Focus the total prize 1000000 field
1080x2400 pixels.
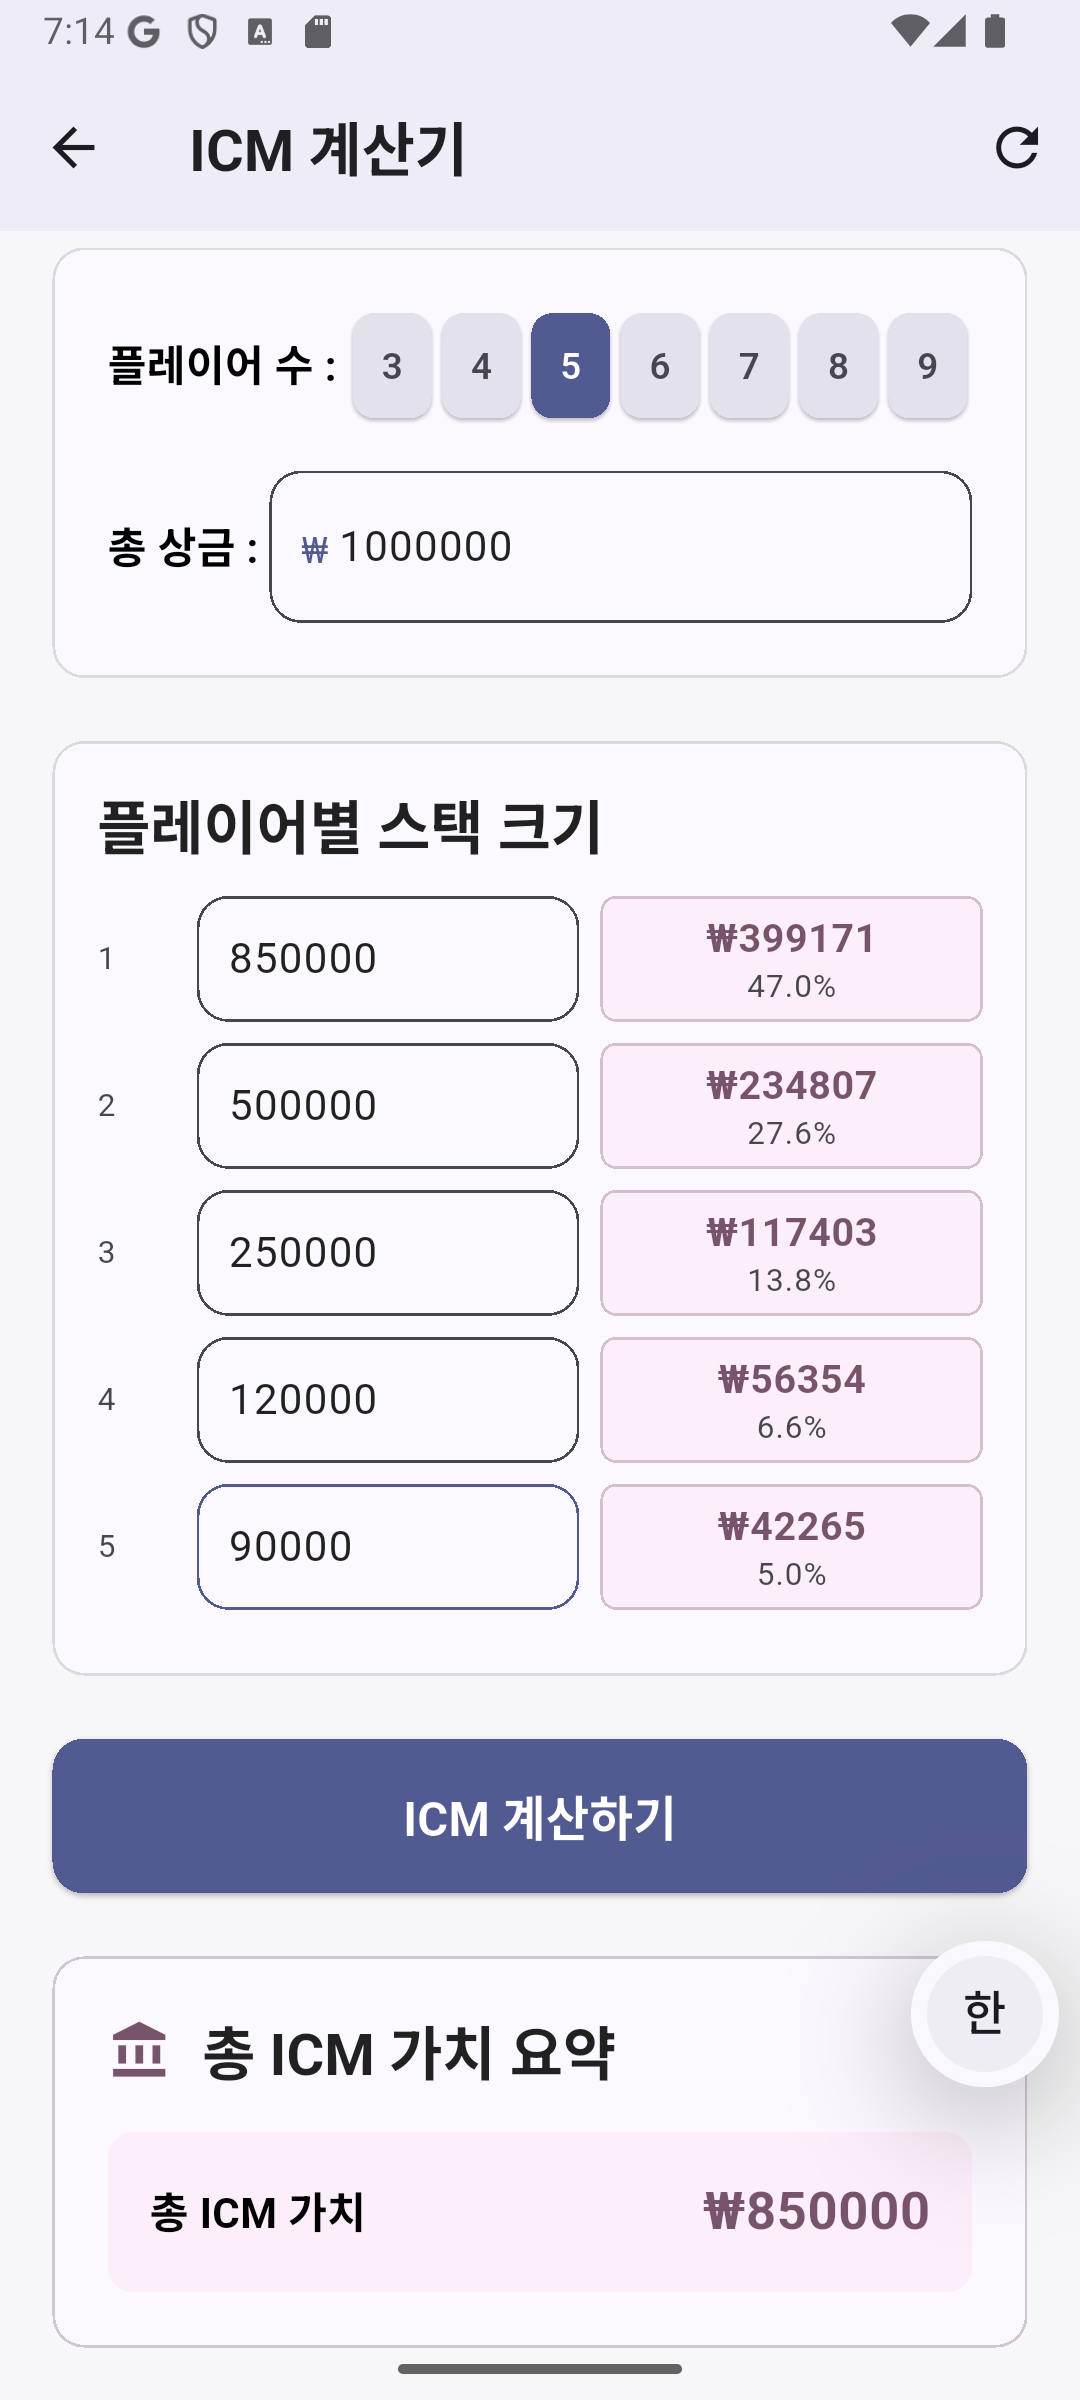pyautogui.click(x=640, y=547)
